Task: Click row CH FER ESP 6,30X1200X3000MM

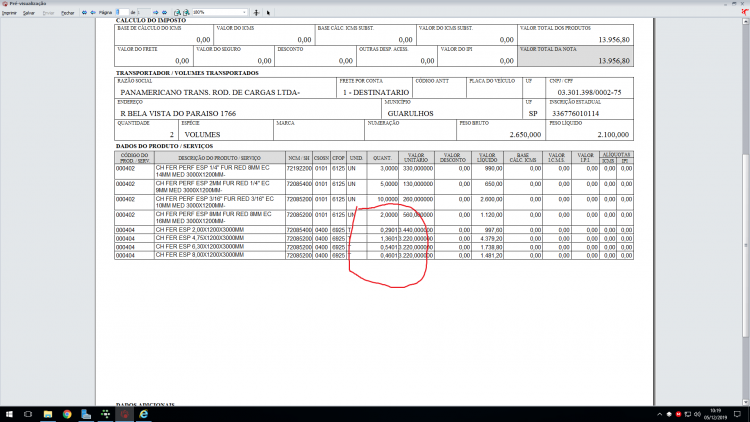Action: [x=199, y=247]
